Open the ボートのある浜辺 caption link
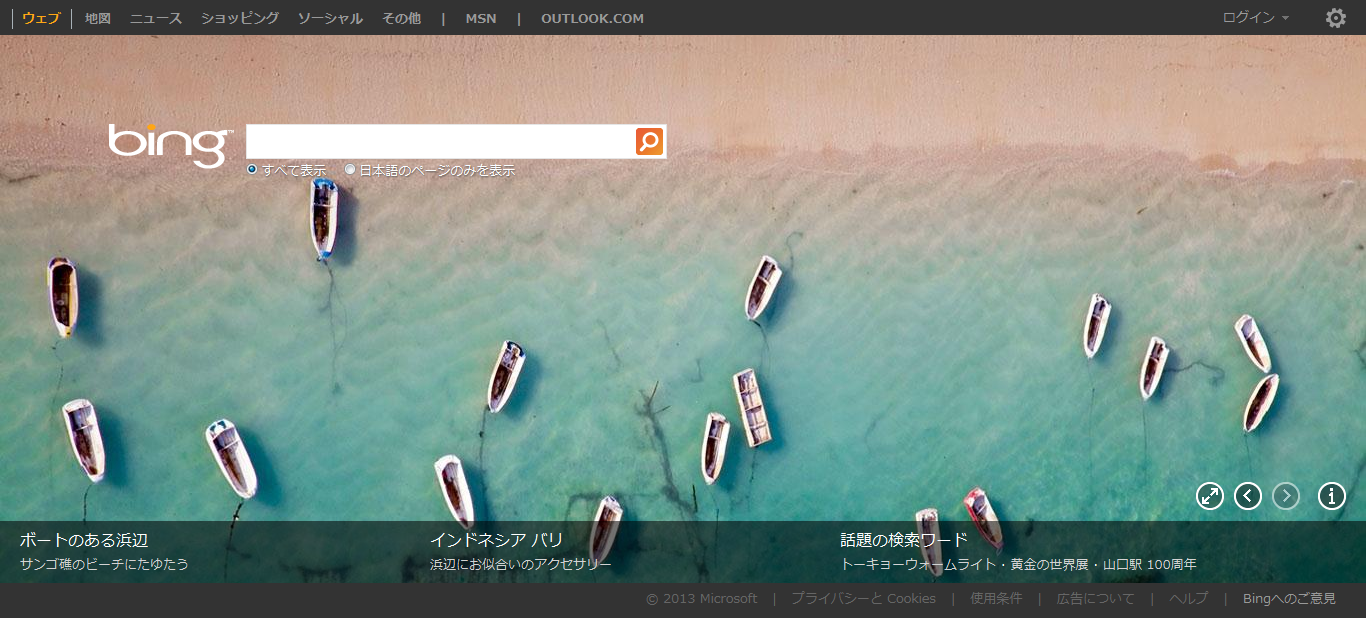 tap(84, 540)
